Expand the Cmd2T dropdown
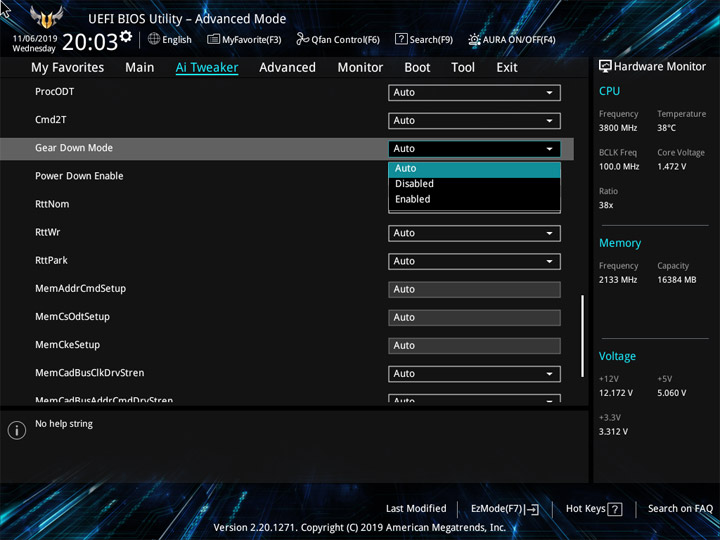 tap(474, 121)
